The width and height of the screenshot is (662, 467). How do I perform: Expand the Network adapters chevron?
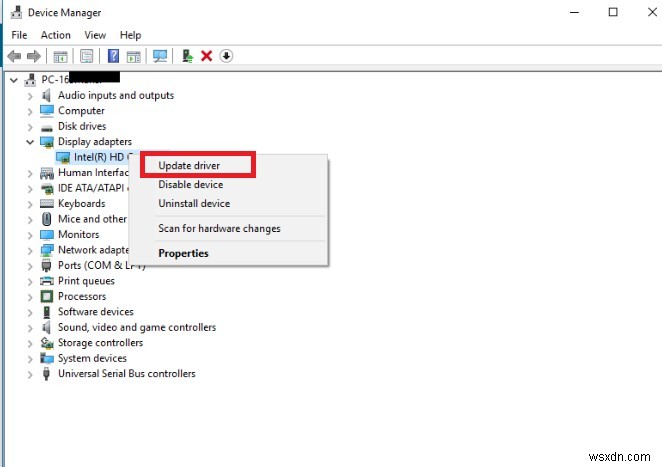[30, 251]
